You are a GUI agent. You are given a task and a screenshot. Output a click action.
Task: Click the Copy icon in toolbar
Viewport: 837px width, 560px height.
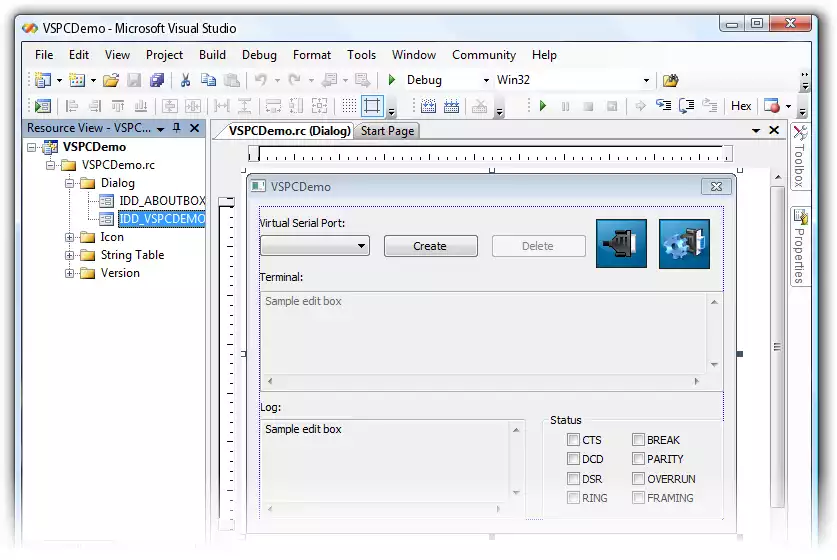click(208, 81)
